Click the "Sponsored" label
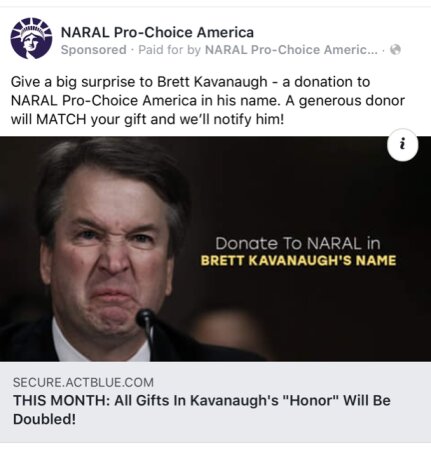The image size is (431, 449). click(94, 50)
